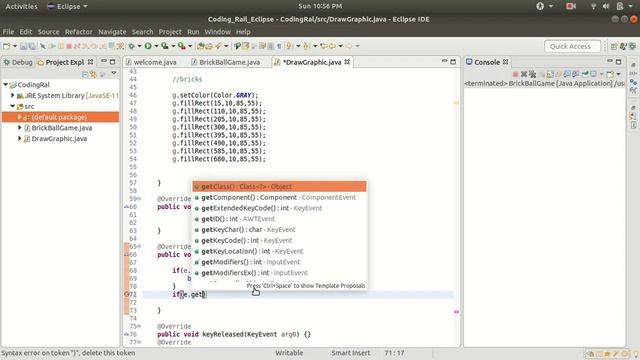Open the network indicator in top bar
Screen dimensions: 640x360
(x=593, y=6)
